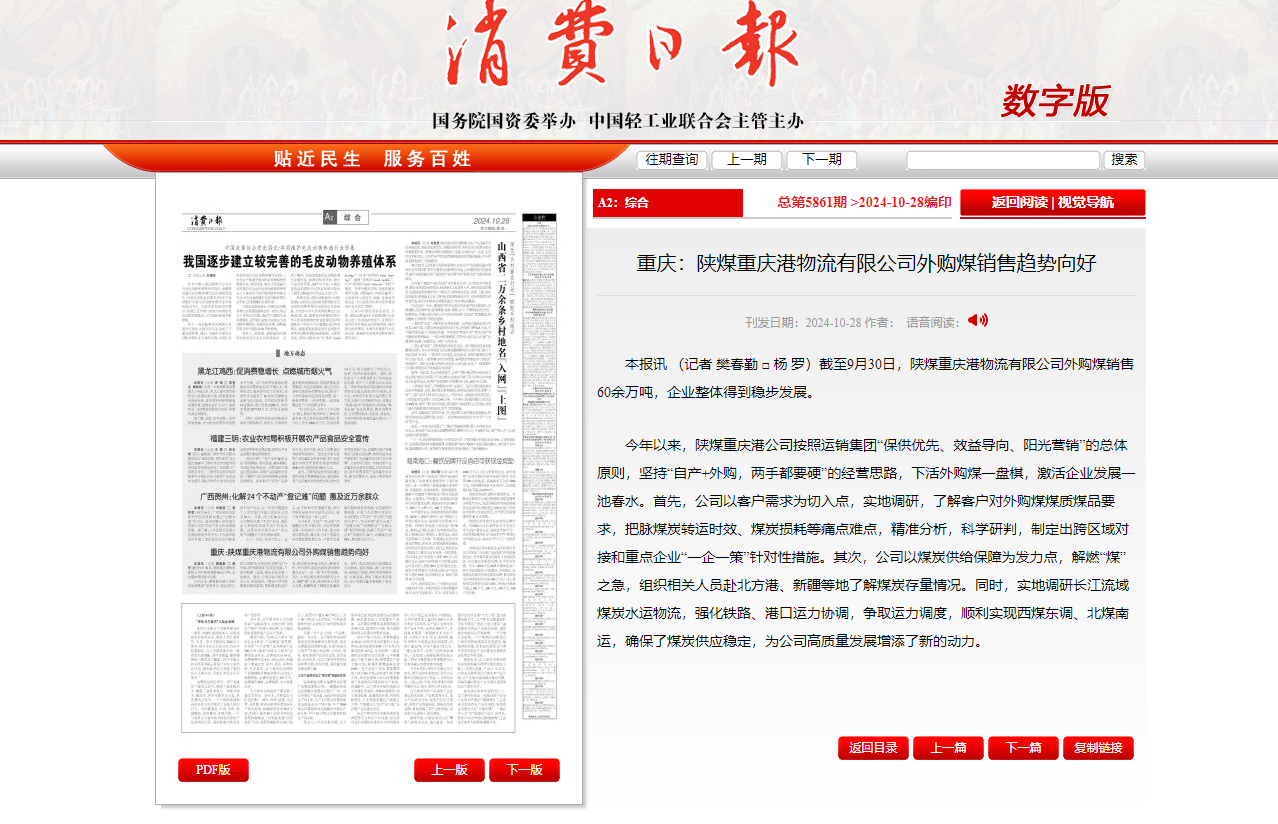This screenshot has width=1278, height=824.
Task: Click 复制链接 to copy link
Action: tap(1098, 748)
